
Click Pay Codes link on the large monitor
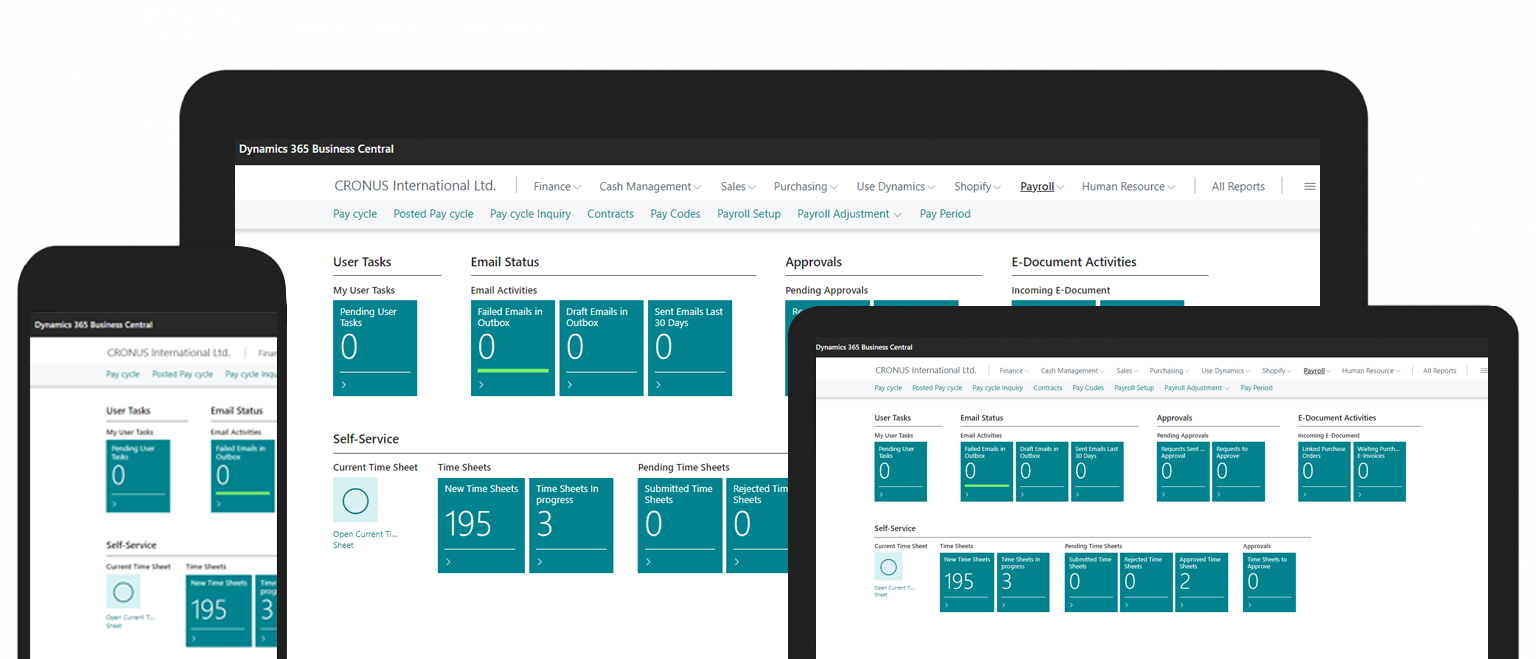(675, 214)
